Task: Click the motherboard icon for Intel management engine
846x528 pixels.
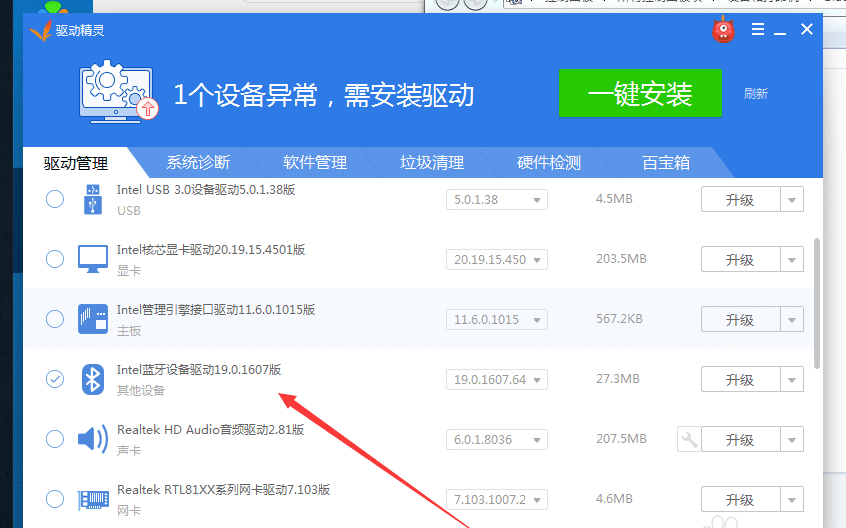Action: point(93,319)
